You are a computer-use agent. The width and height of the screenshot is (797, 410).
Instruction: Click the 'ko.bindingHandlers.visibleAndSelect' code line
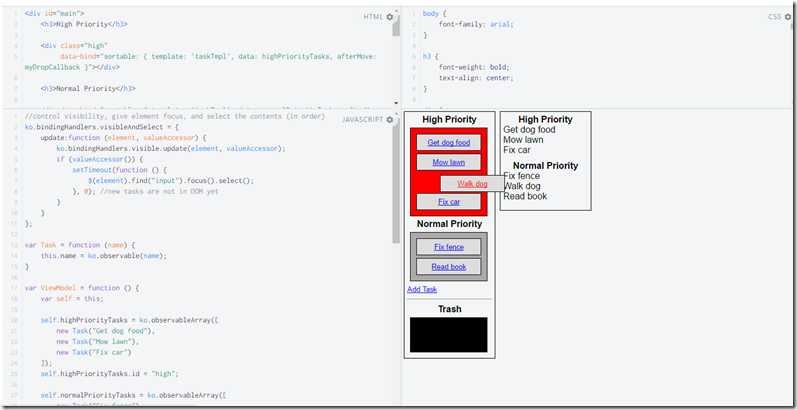coord(102,127)
